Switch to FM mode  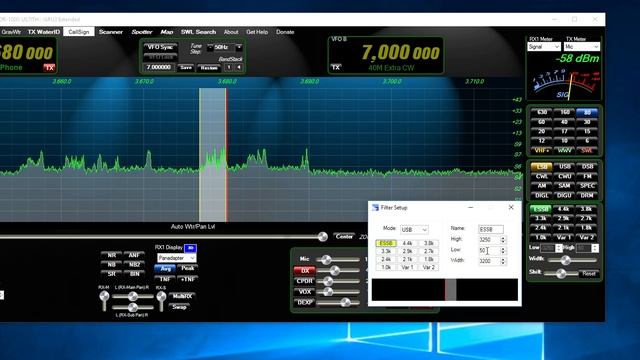[x=587, y=176]
